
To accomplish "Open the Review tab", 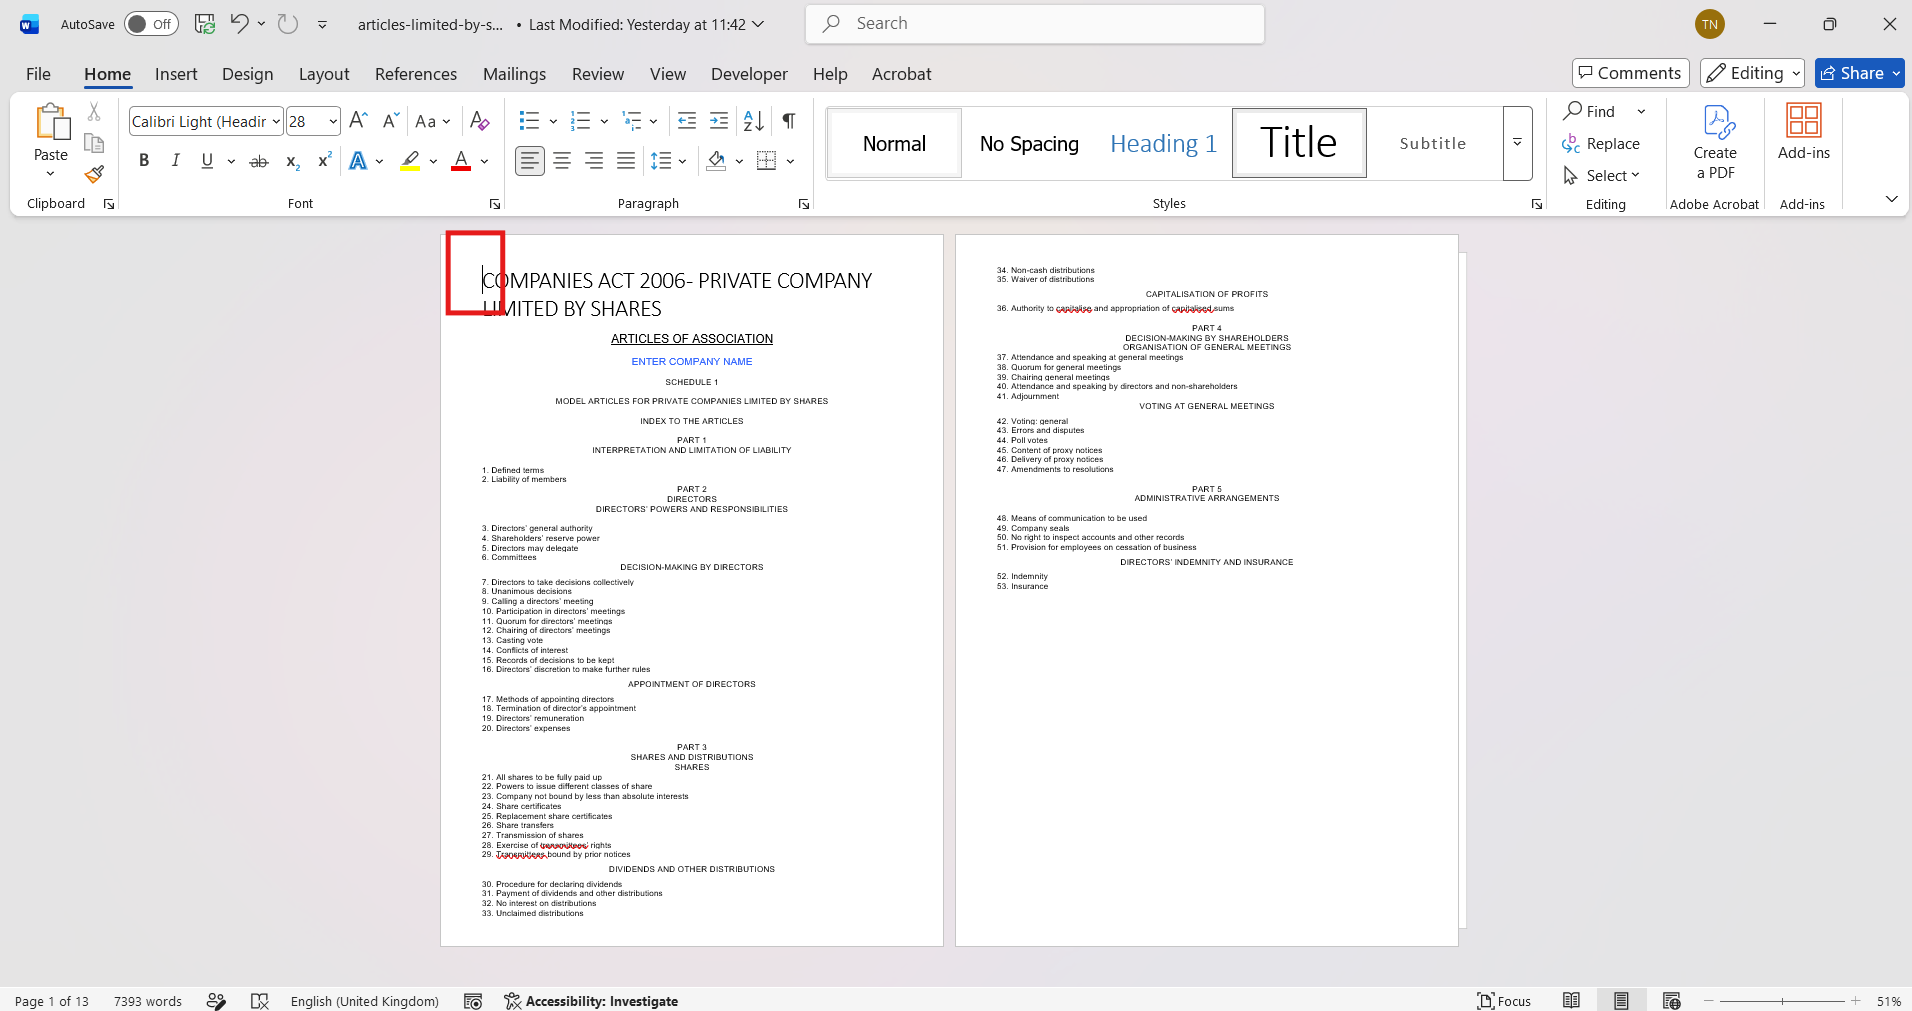I will coord(598,74).
